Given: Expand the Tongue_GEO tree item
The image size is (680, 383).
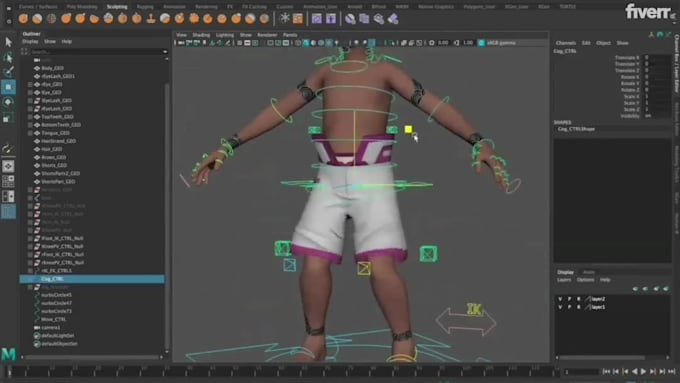Looking at the screenshot, I should point(30,133).
